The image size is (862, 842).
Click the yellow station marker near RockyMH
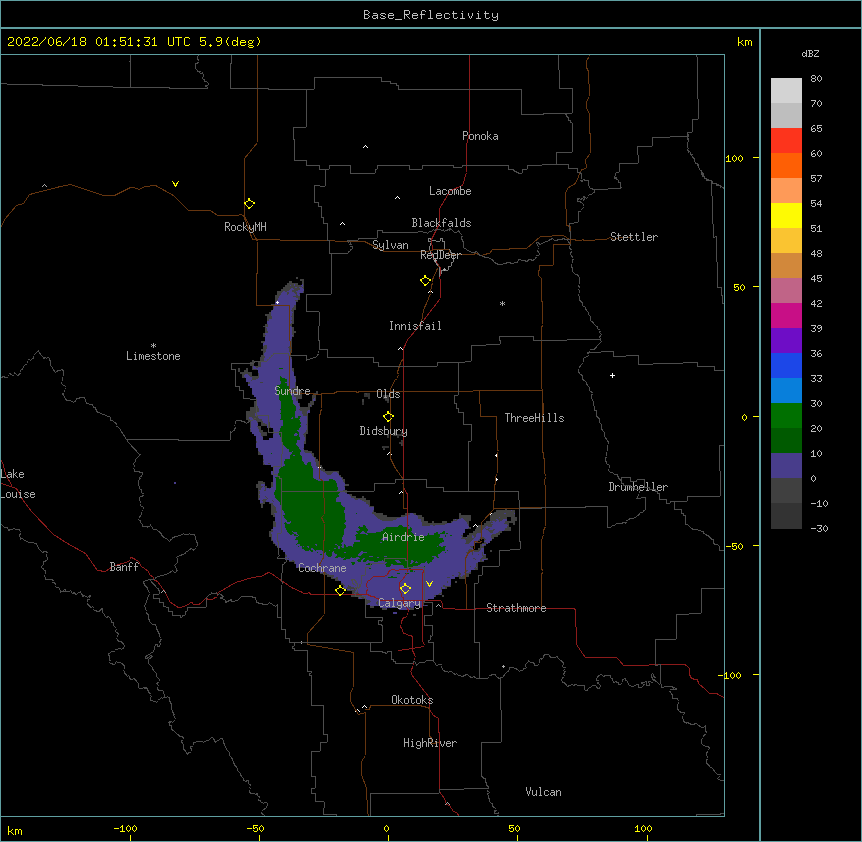[x=249, y=204]
